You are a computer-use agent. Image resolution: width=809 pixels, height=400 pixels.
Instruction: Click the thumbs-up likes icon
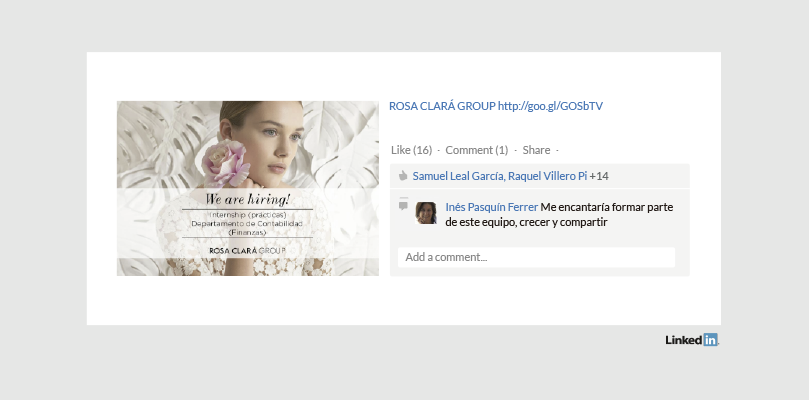tap(403, 176)
